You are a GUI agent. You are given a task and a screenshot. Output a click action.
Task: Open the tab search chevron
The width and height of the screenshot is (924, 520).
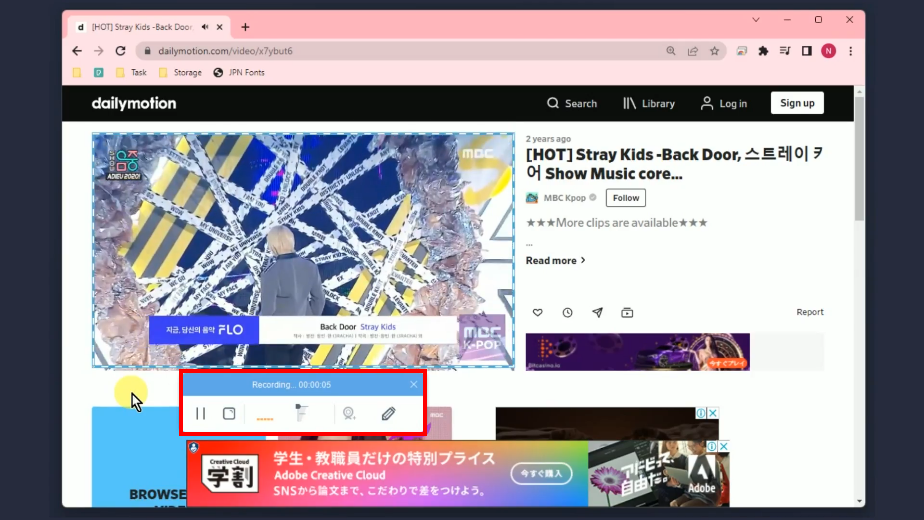click(x=755, y=19)
